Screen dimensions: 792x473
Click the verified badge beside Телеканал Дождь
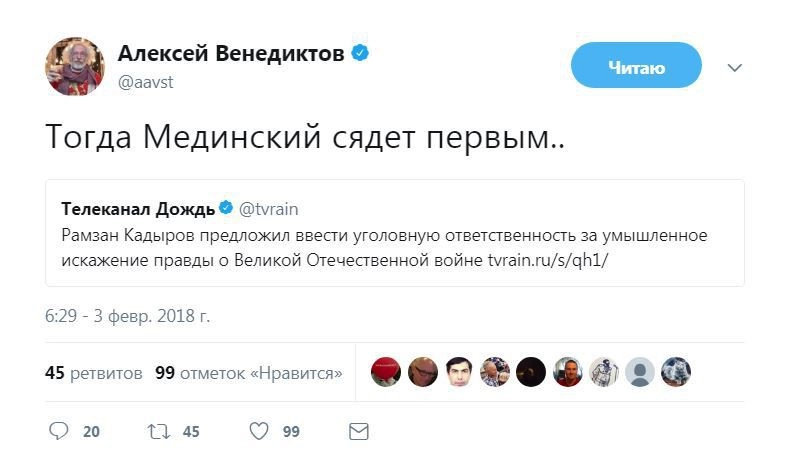click(227, 208)
